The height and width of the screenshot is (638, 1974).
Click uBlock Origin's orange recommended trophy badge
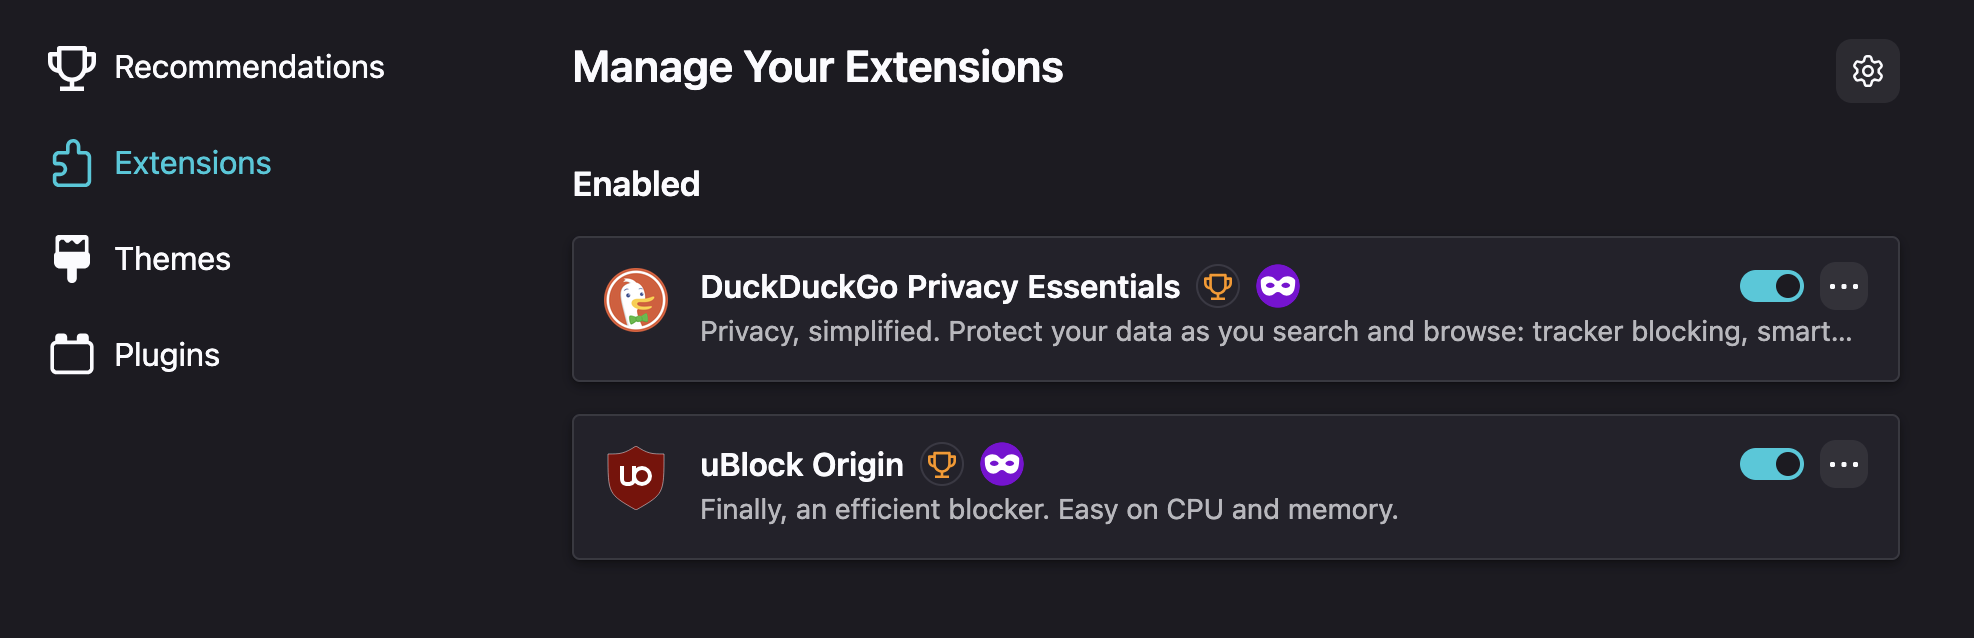[x=942, y=464]
